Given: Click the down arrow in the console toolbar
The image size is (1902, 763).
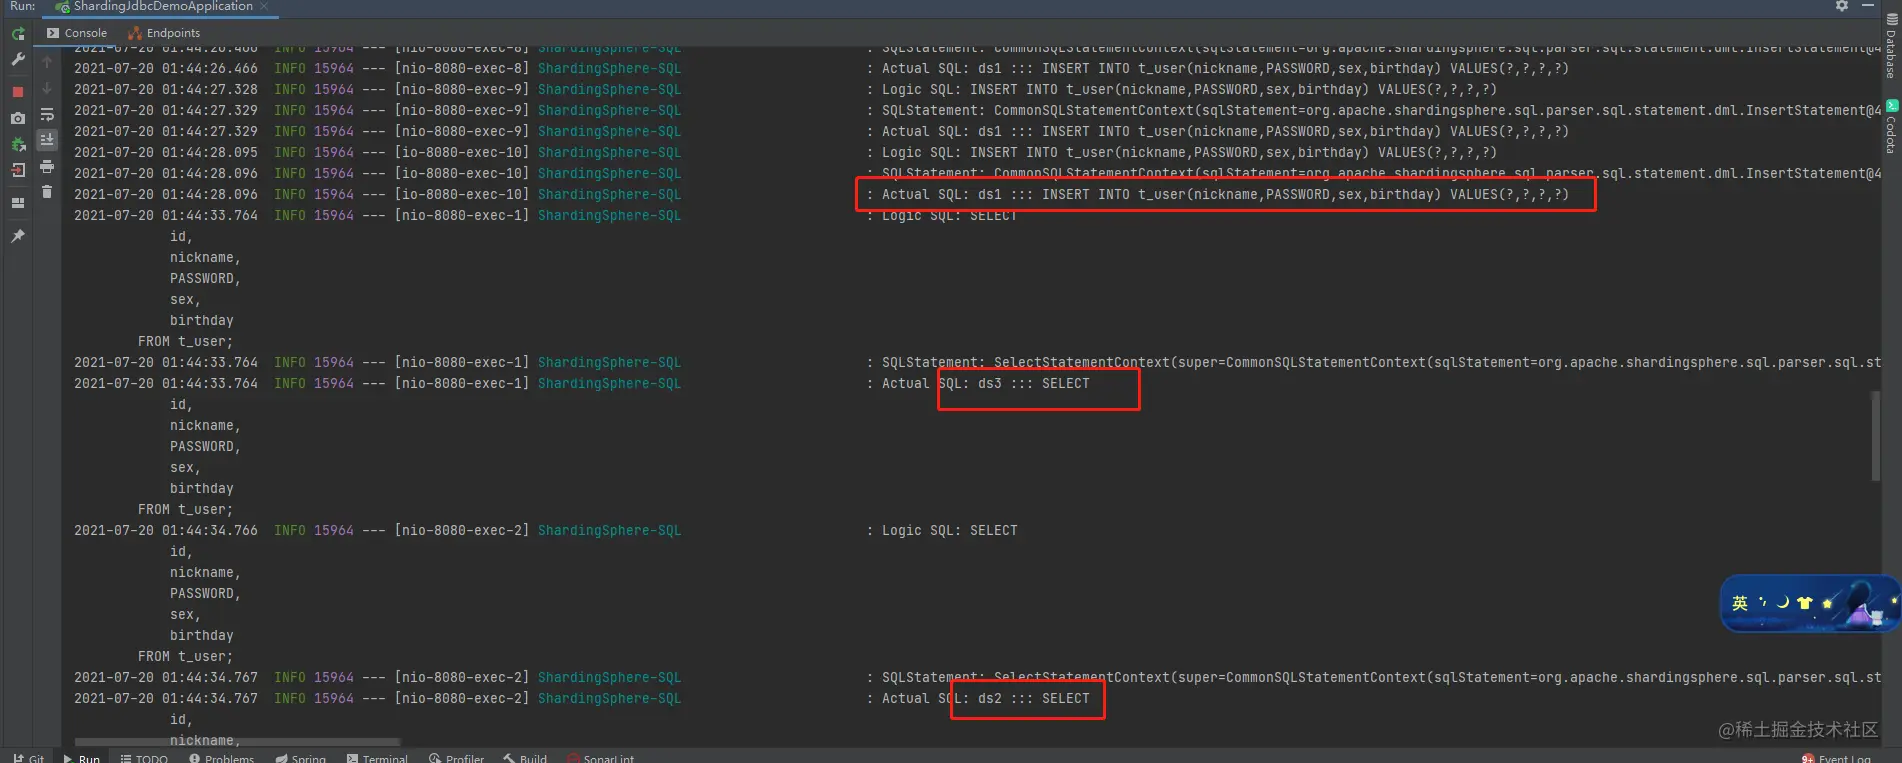Looking at the screenshot, I should 47,88.
